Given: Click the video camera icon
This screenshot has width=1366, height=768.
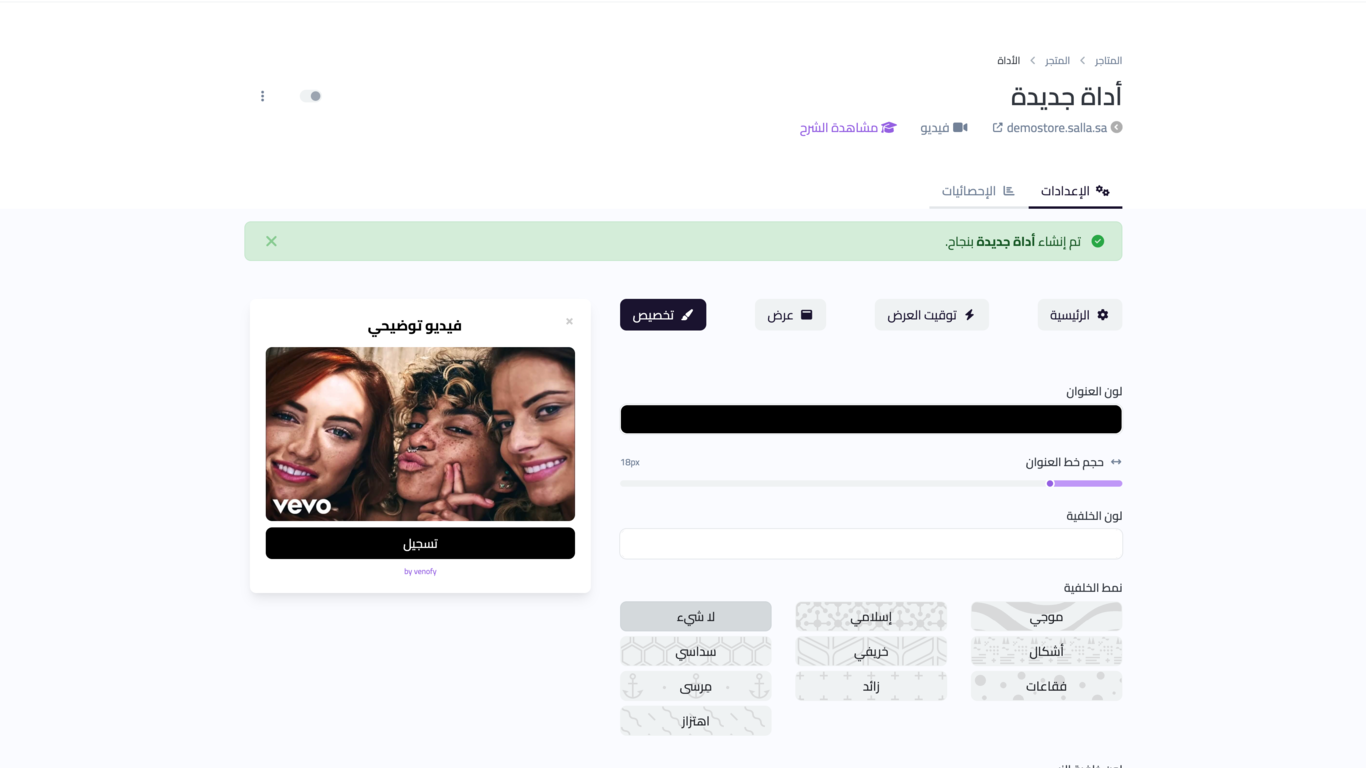Looking at the screenshot, I should [x=960, y=128].
